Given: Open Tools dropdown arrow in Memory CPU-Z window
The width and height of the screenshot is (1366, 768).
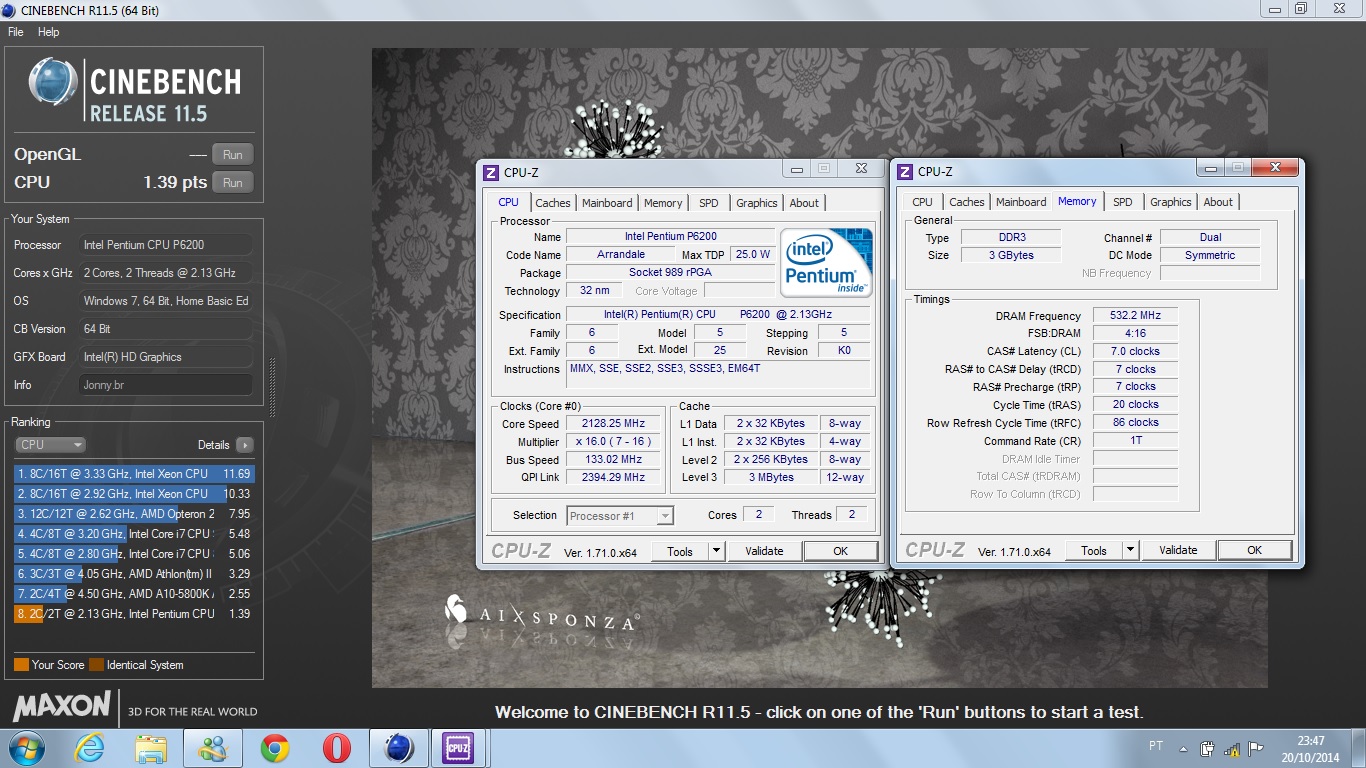Looking at the screenshot, I should (x=1130, y=550).
